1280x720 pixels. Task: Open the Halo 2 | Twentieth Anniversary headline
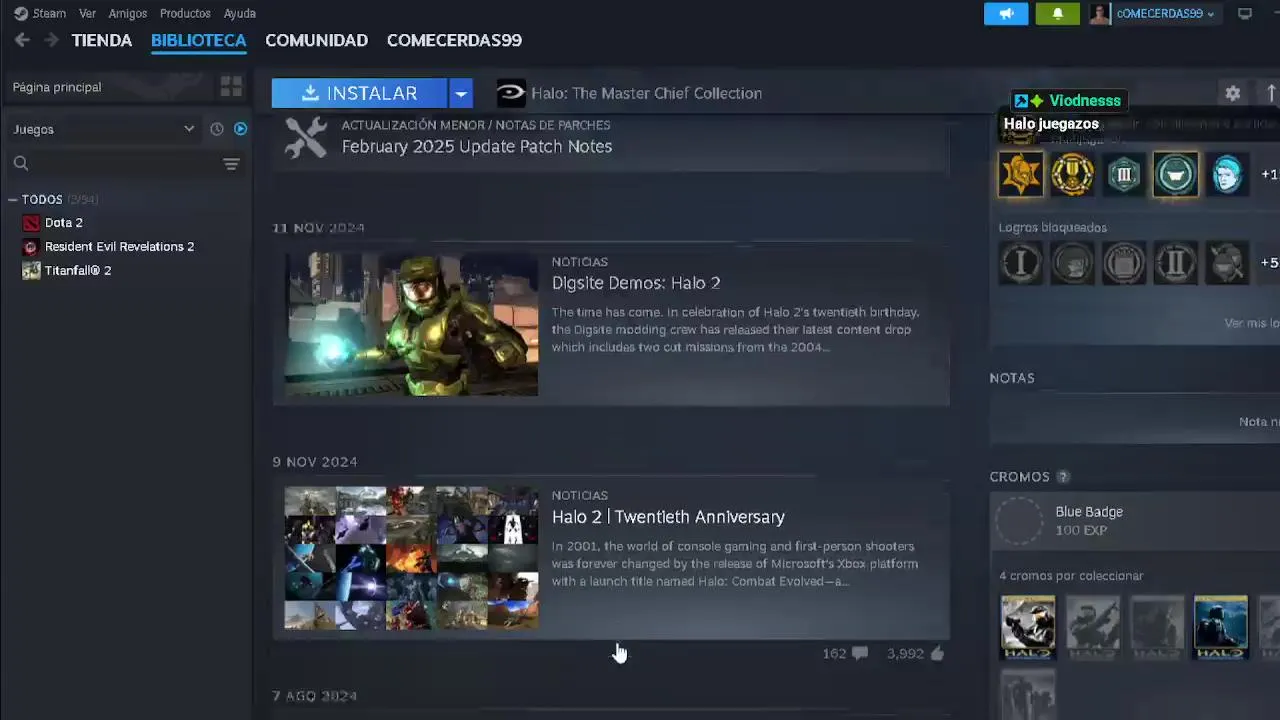click(668, 517)
